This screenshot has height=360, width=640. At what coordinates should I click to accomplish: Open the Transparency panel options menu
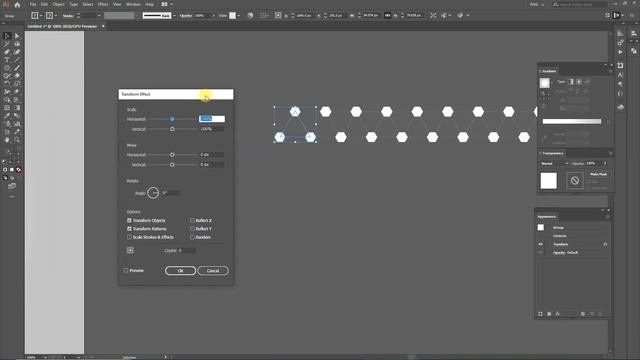[x=611, y=153]
